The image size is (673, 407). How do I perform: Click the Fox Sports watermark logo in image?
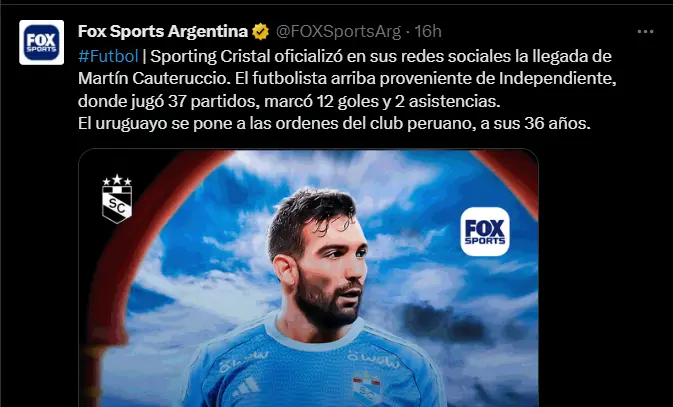(485, 232)
